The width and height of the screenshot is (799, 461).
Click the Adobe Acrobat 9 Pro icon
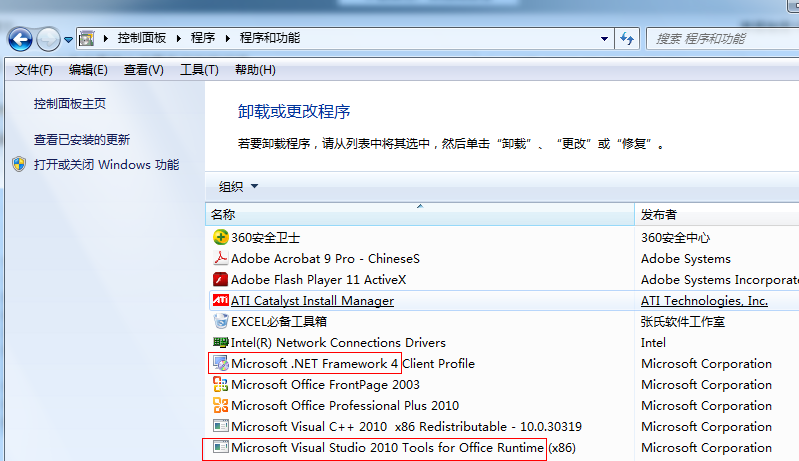click(x=221, y=259)
